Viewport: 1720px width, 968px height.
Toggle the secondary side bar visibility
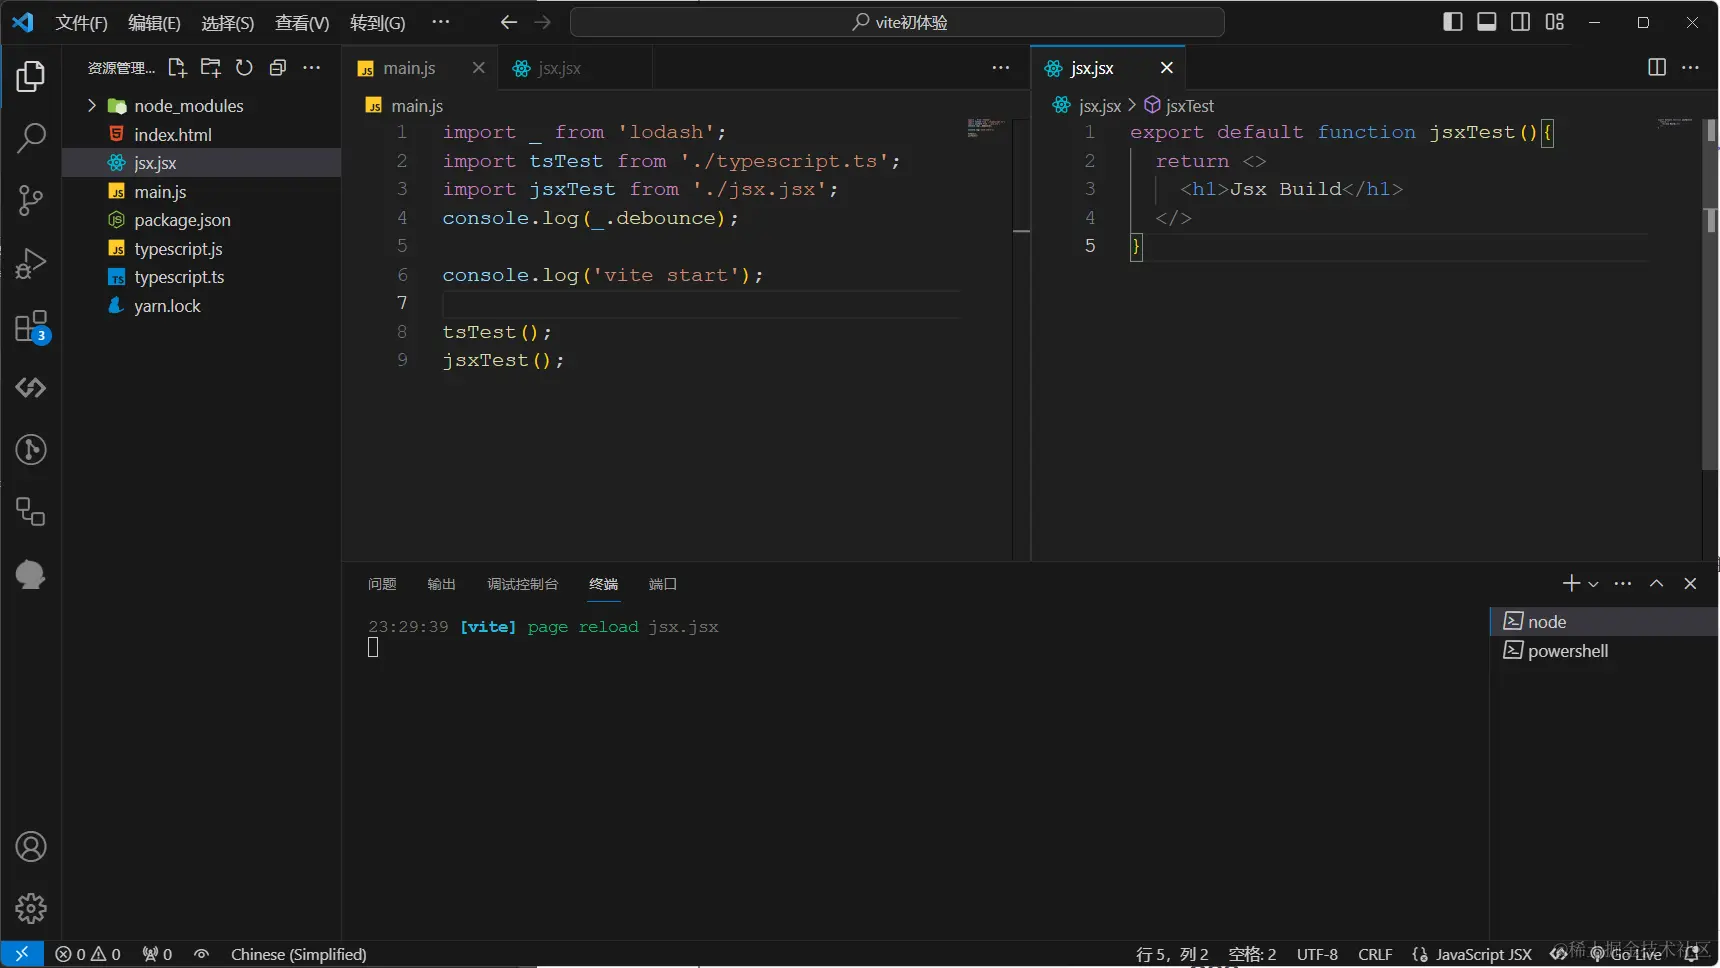pos(1520,22)
